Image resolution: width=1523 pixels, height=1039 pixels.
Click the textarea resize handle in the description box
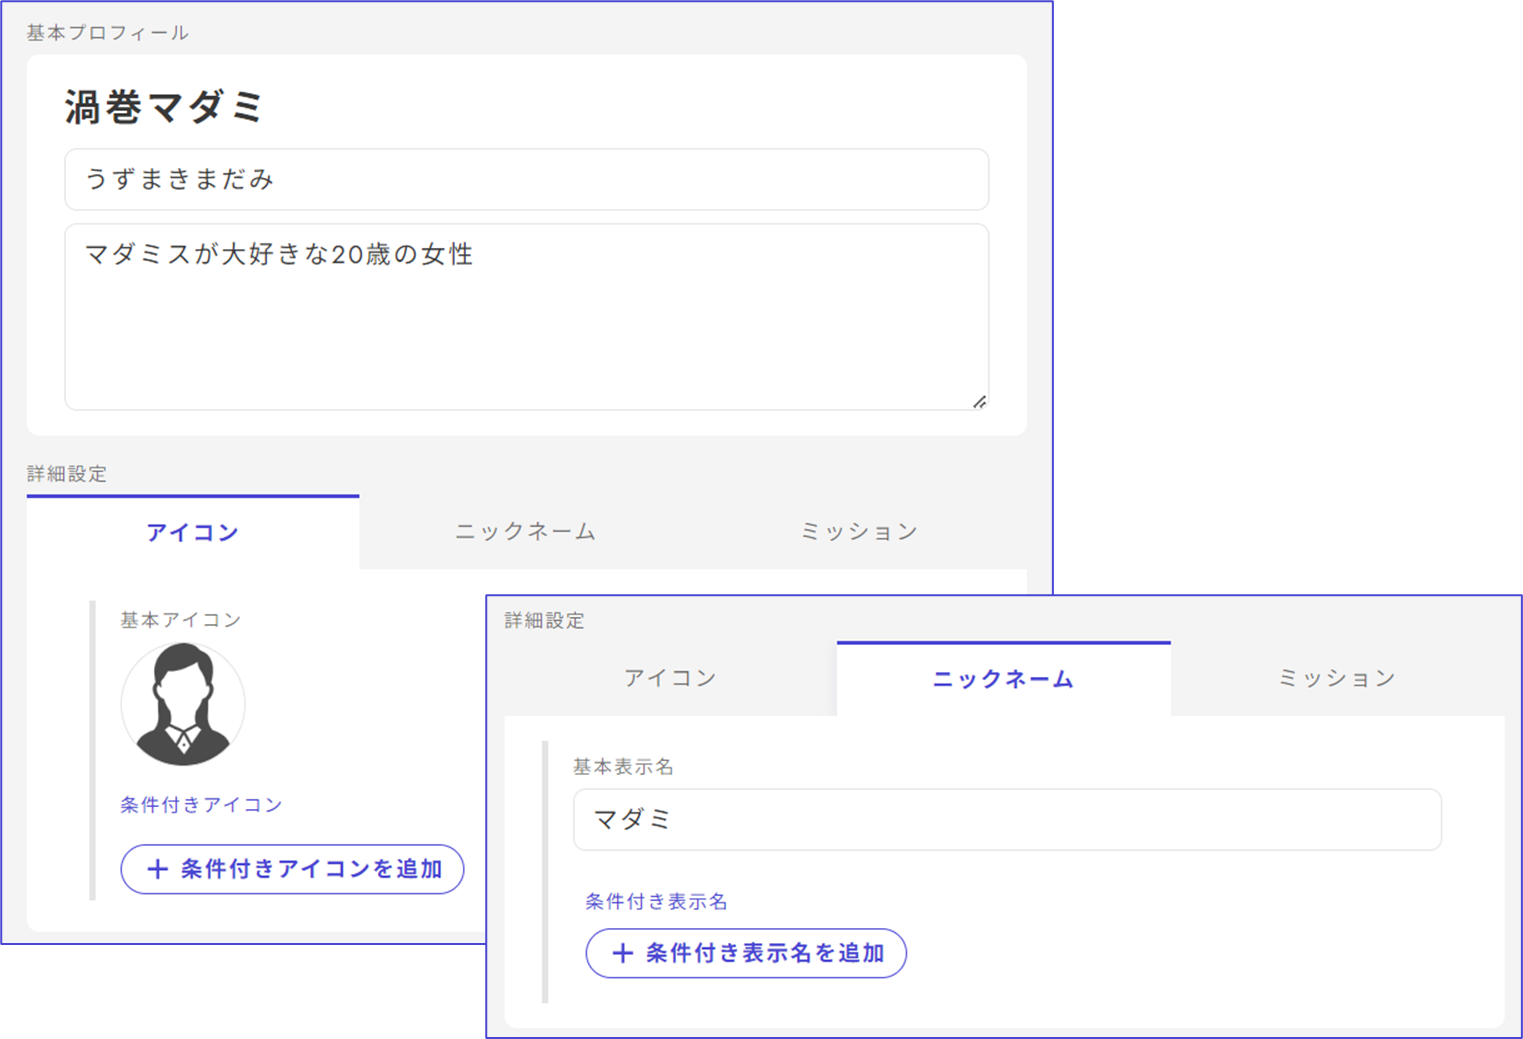tap(979, 402)
